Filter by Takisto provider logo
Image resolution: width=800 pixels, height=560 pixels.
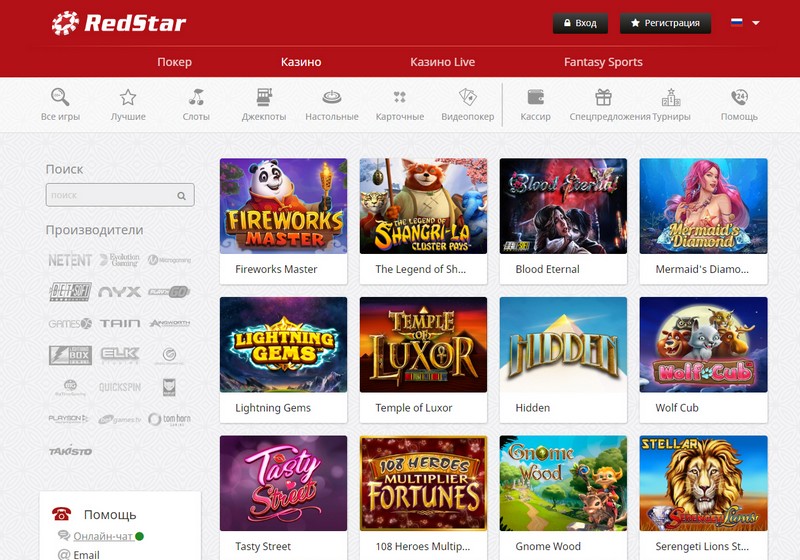point(70,450)
